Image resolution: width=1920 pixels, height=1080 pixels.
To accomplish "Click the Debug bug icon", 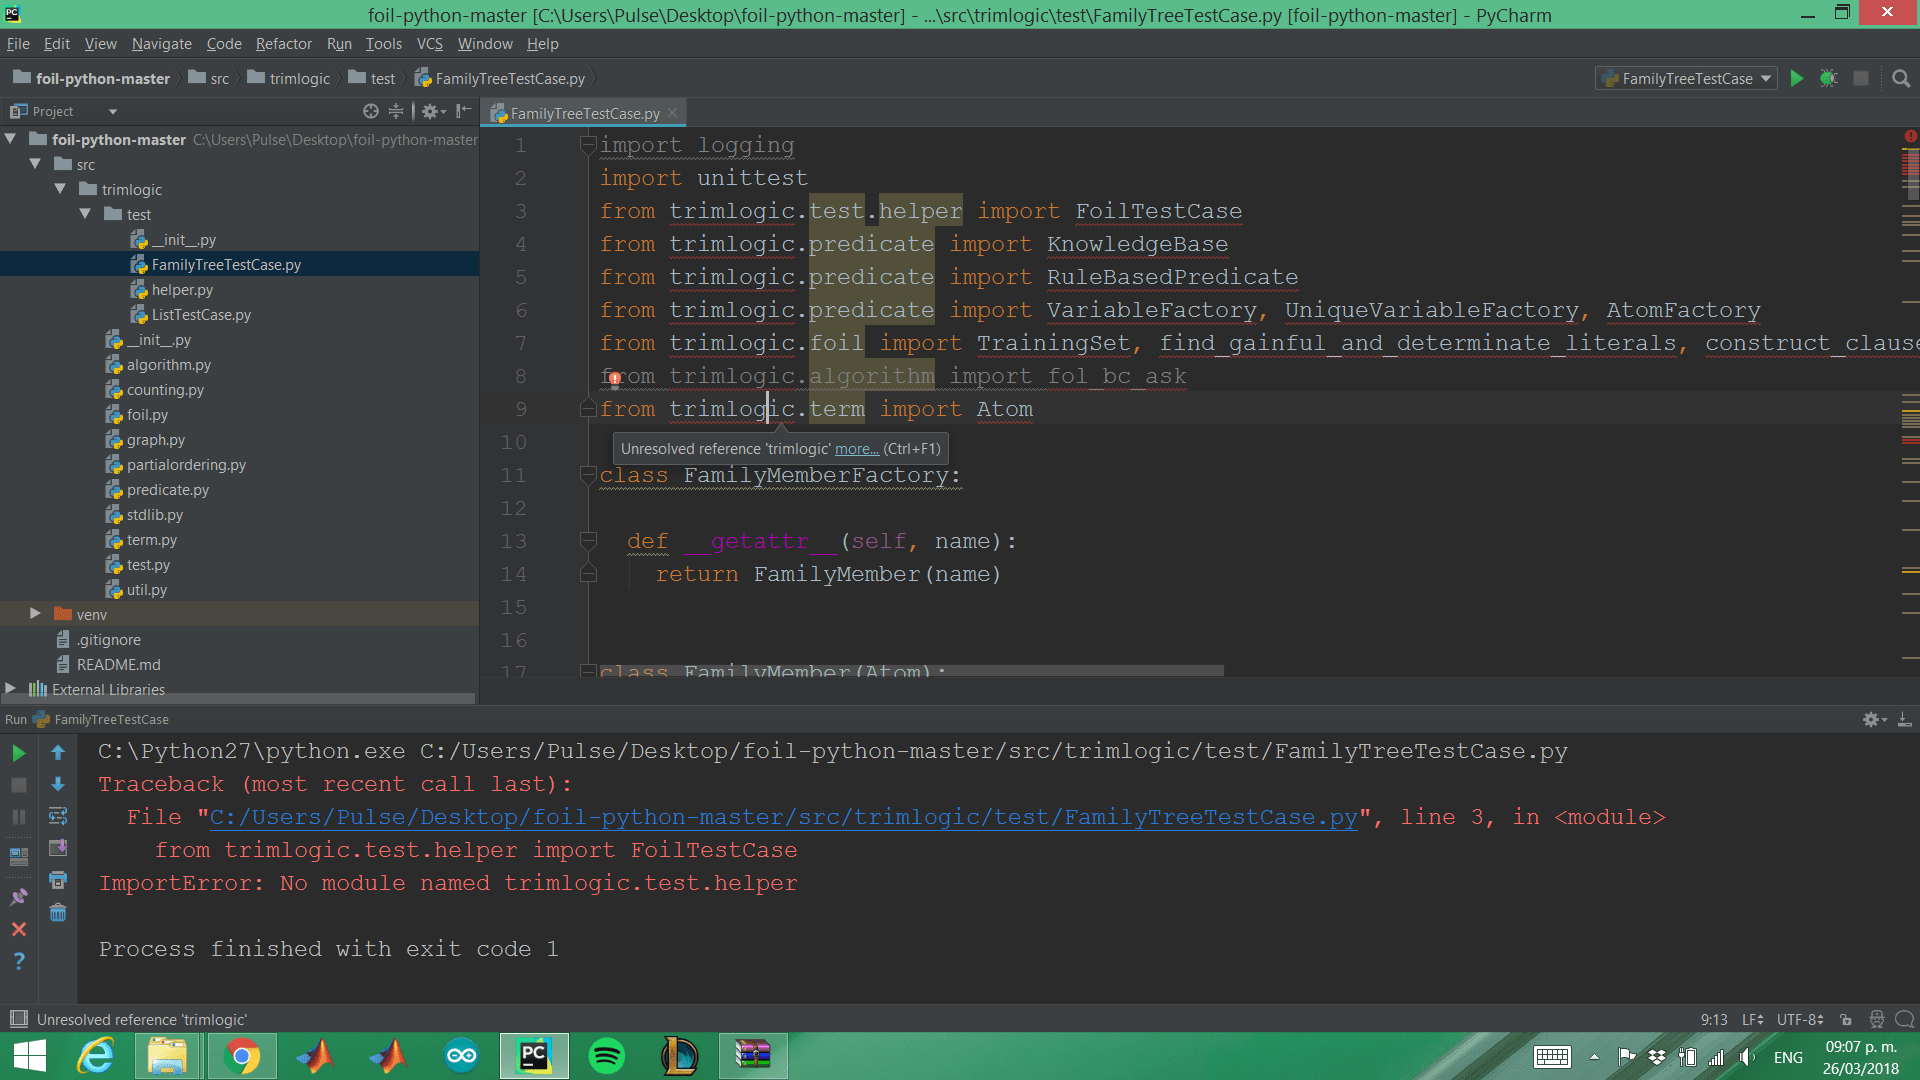I will [x=1828, y=78].
